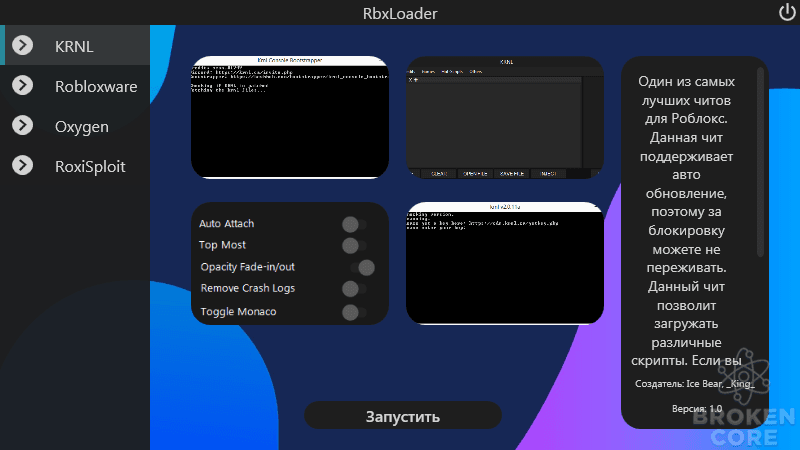Toggle the Opacity Fade-in/out switch
The height and width of the screenshot is (450, 800).
(362, 267)
